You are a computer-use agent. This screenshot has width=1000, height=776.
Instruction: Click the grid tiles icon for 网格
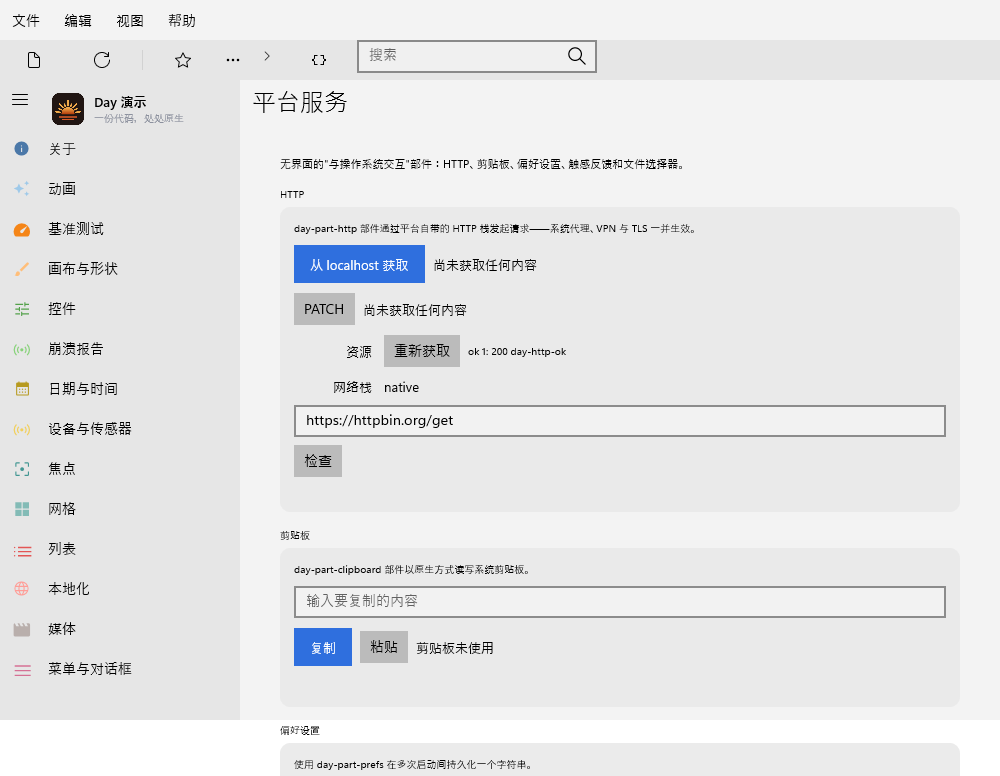tap(22, 509)
